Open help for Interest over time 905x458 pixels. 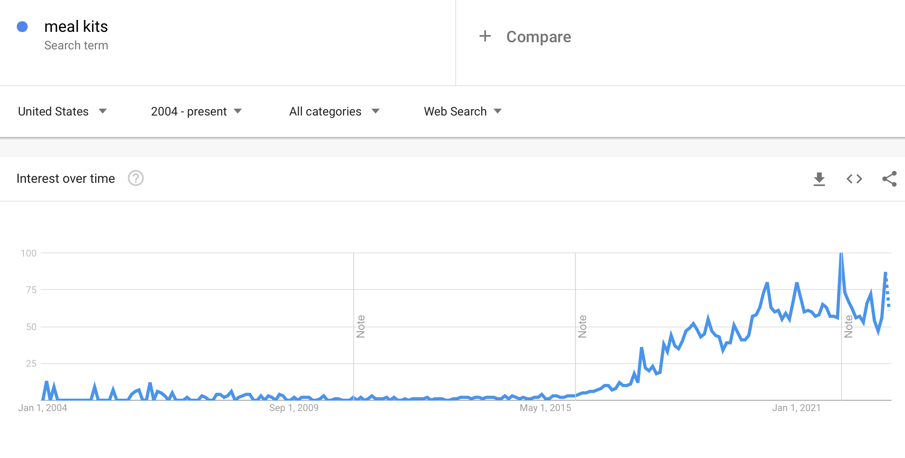[136, 178]
